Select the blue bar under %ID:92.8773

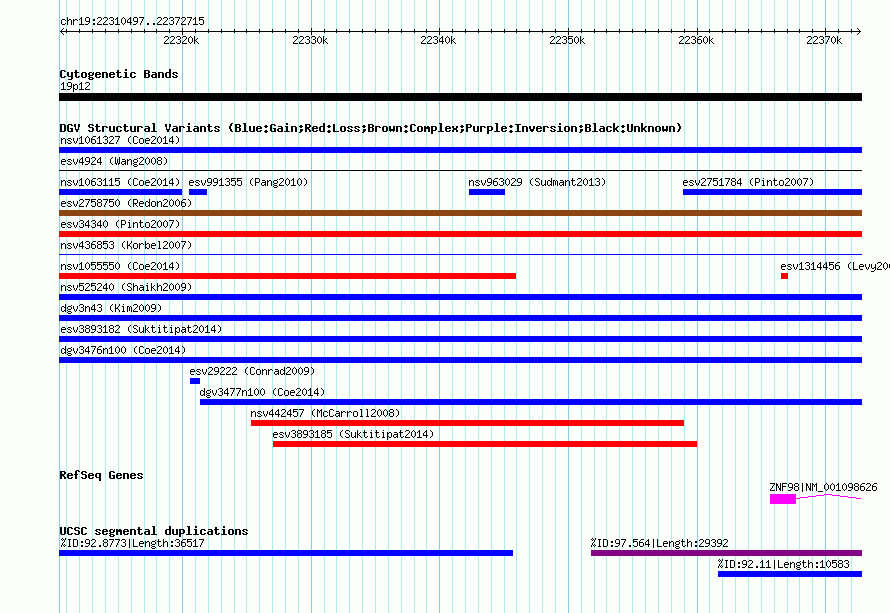click(x=286, y=553)
